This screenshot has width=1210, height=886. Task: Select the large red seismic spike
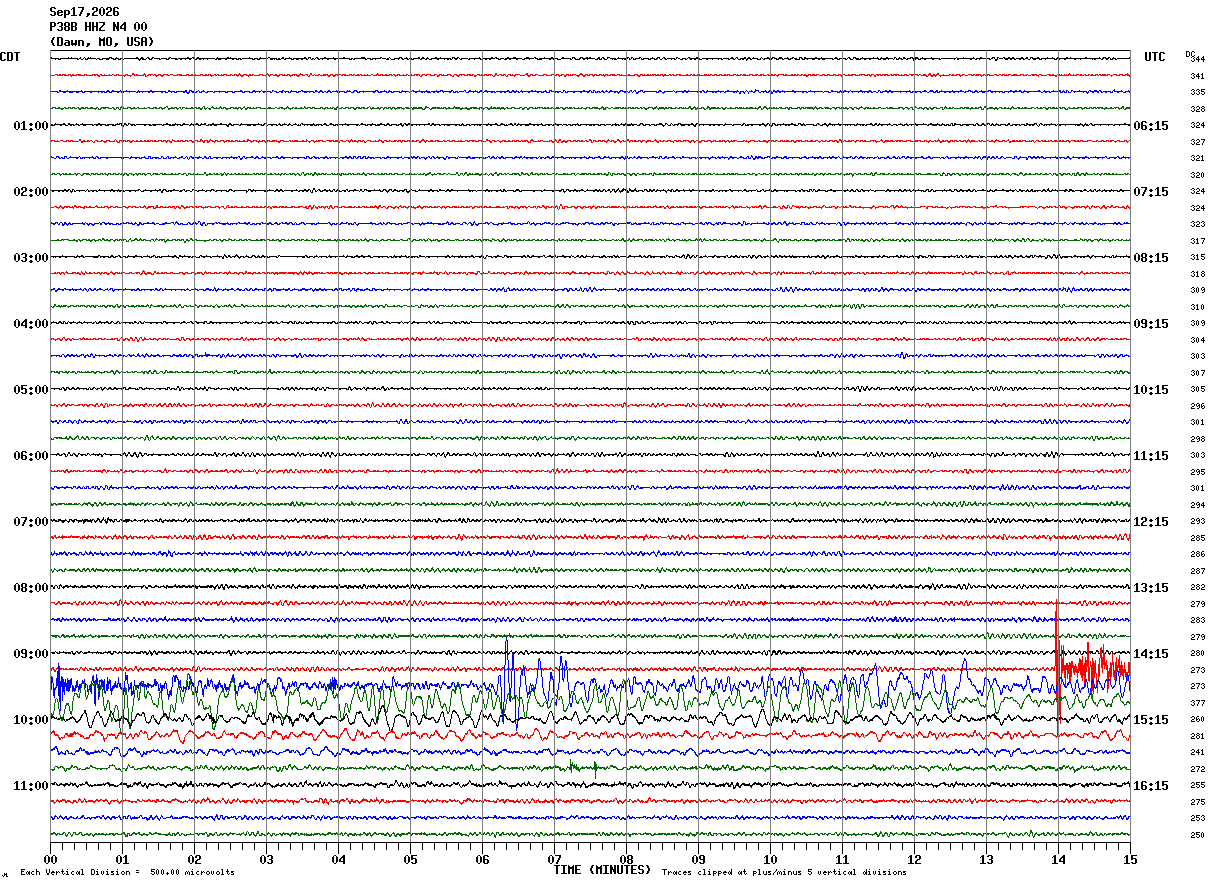(1057, 660)
